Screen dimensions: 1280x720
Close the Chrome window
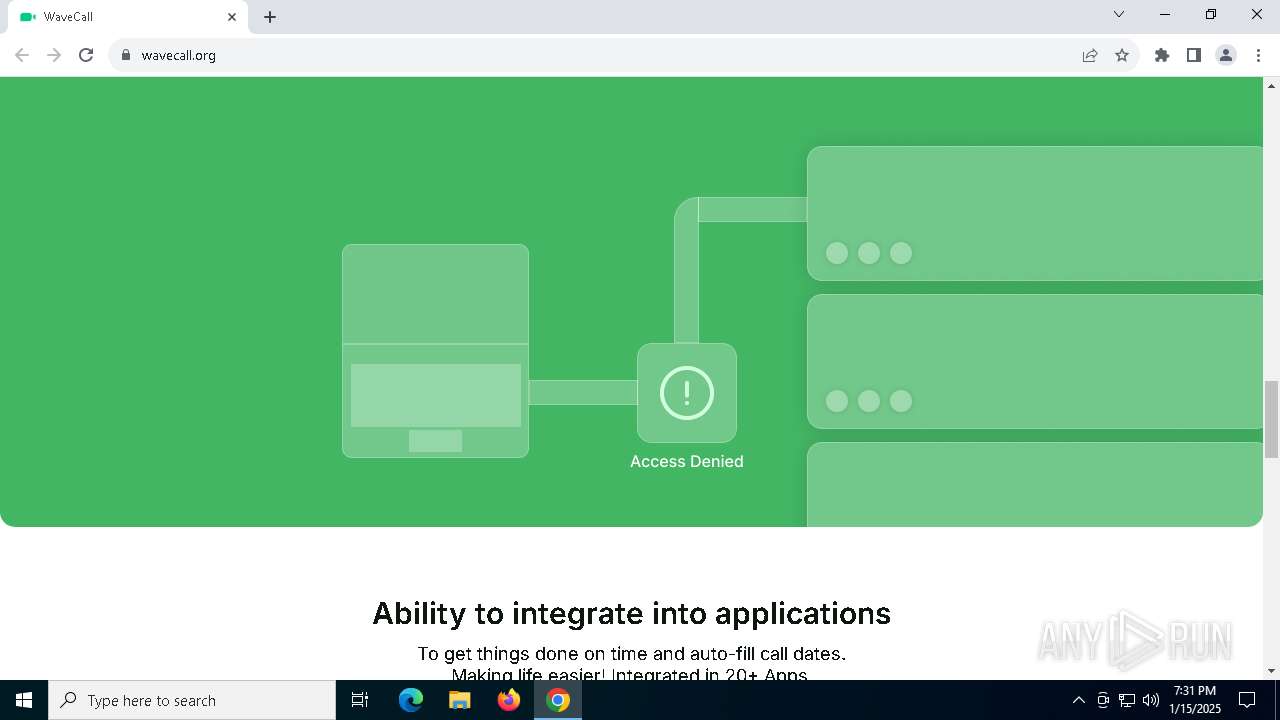[x=1257, y=14]
